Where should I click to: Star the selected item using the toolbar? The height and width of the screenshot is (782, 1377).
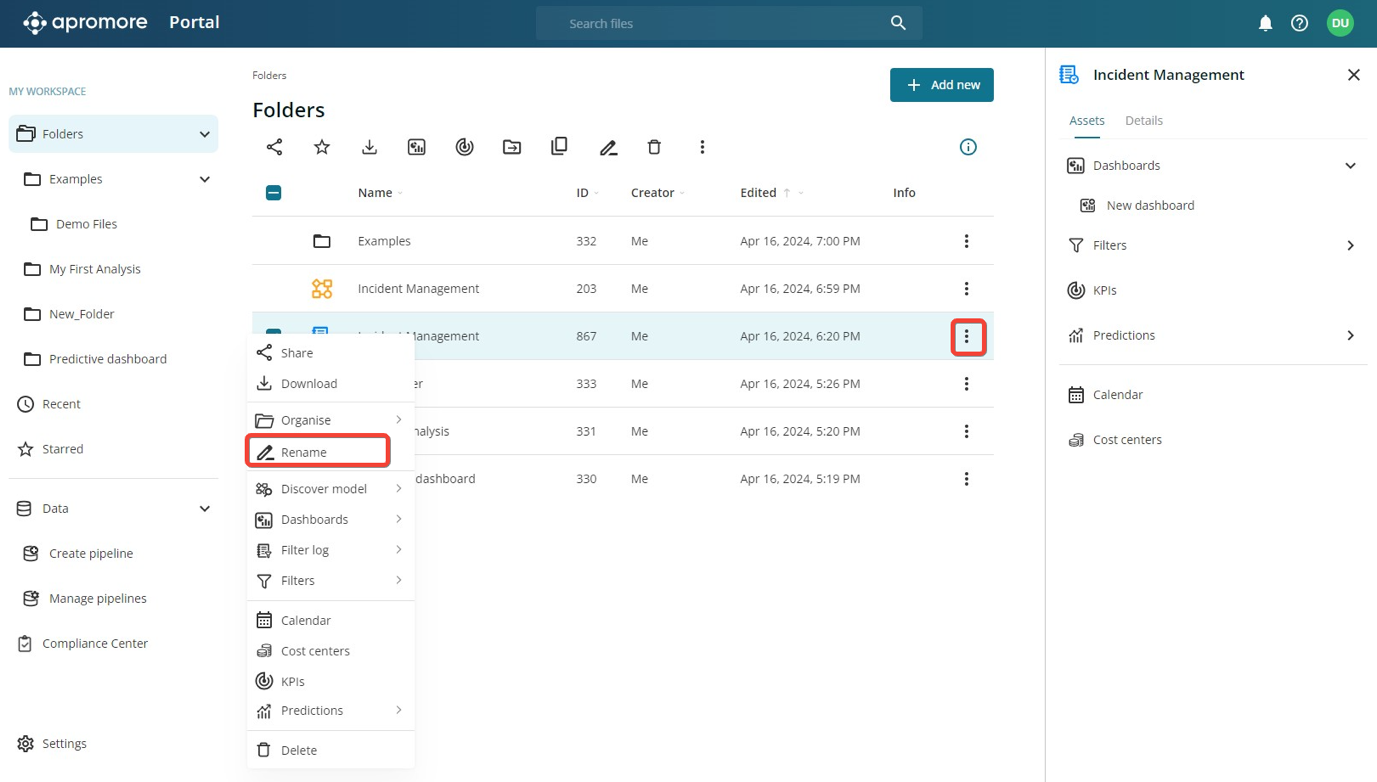coord(322,147)
